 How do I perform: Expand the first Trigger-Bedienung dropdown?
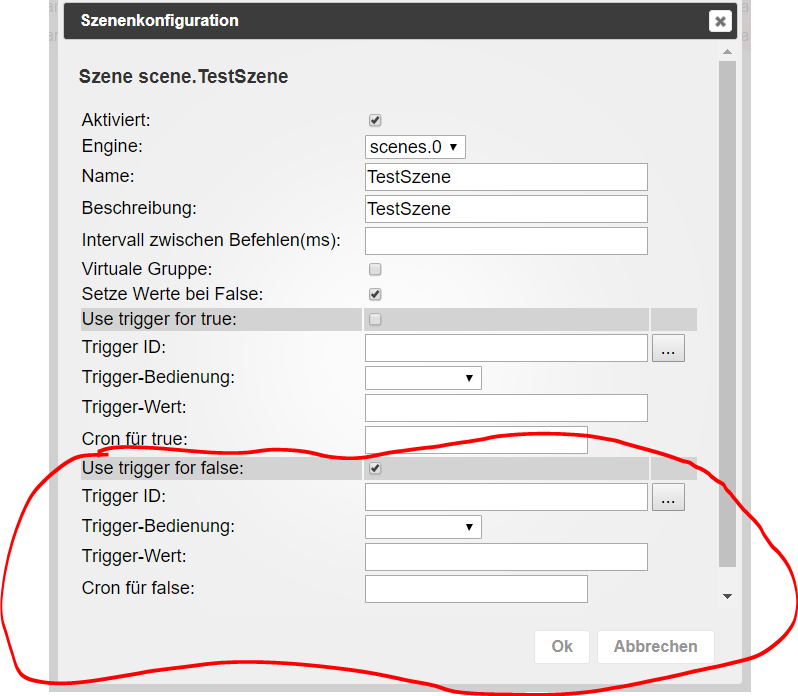tap(423, 378)
